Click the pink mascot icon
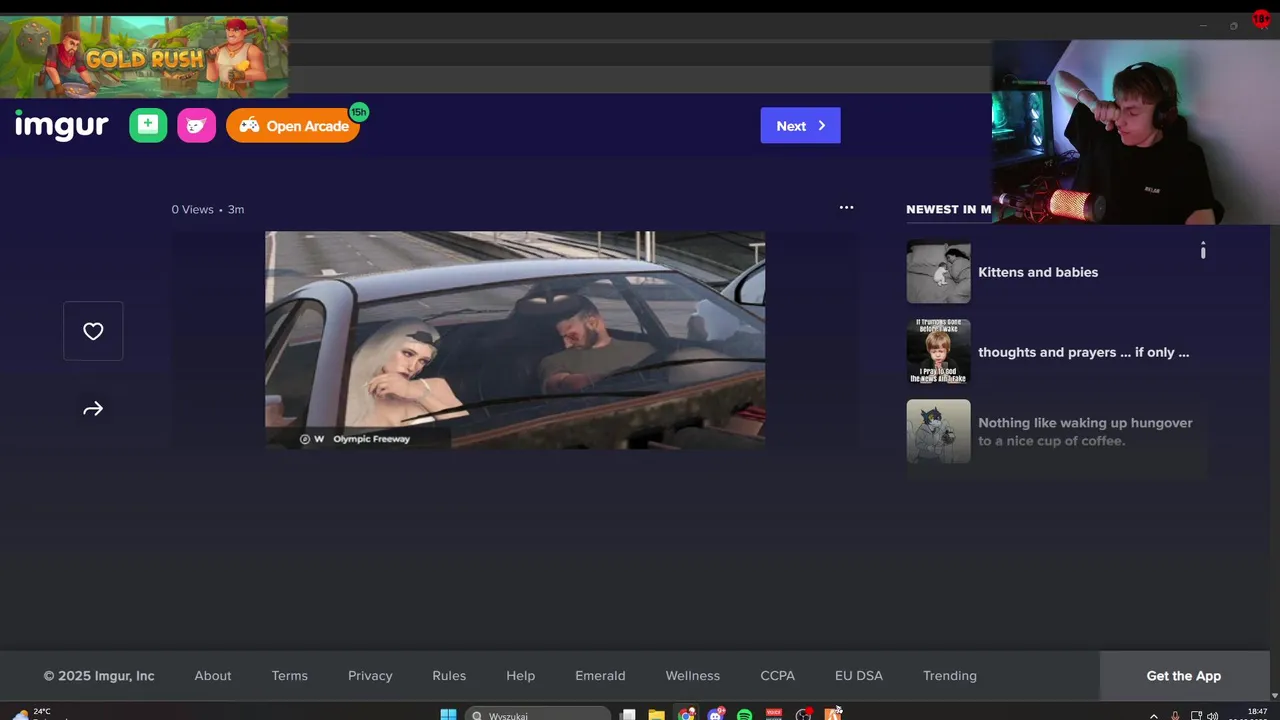Screen dimensions: 1280x720 click(197, 125)
